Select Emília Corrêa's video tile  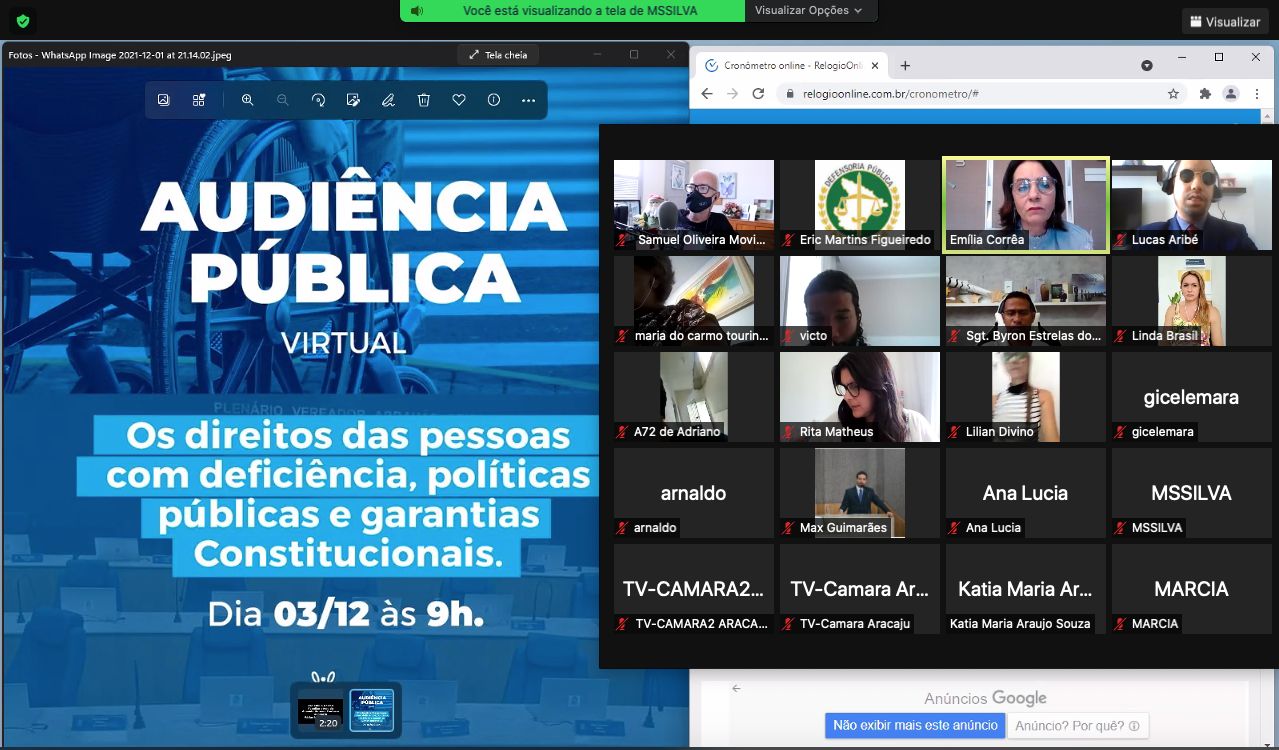click(1026, 205)
